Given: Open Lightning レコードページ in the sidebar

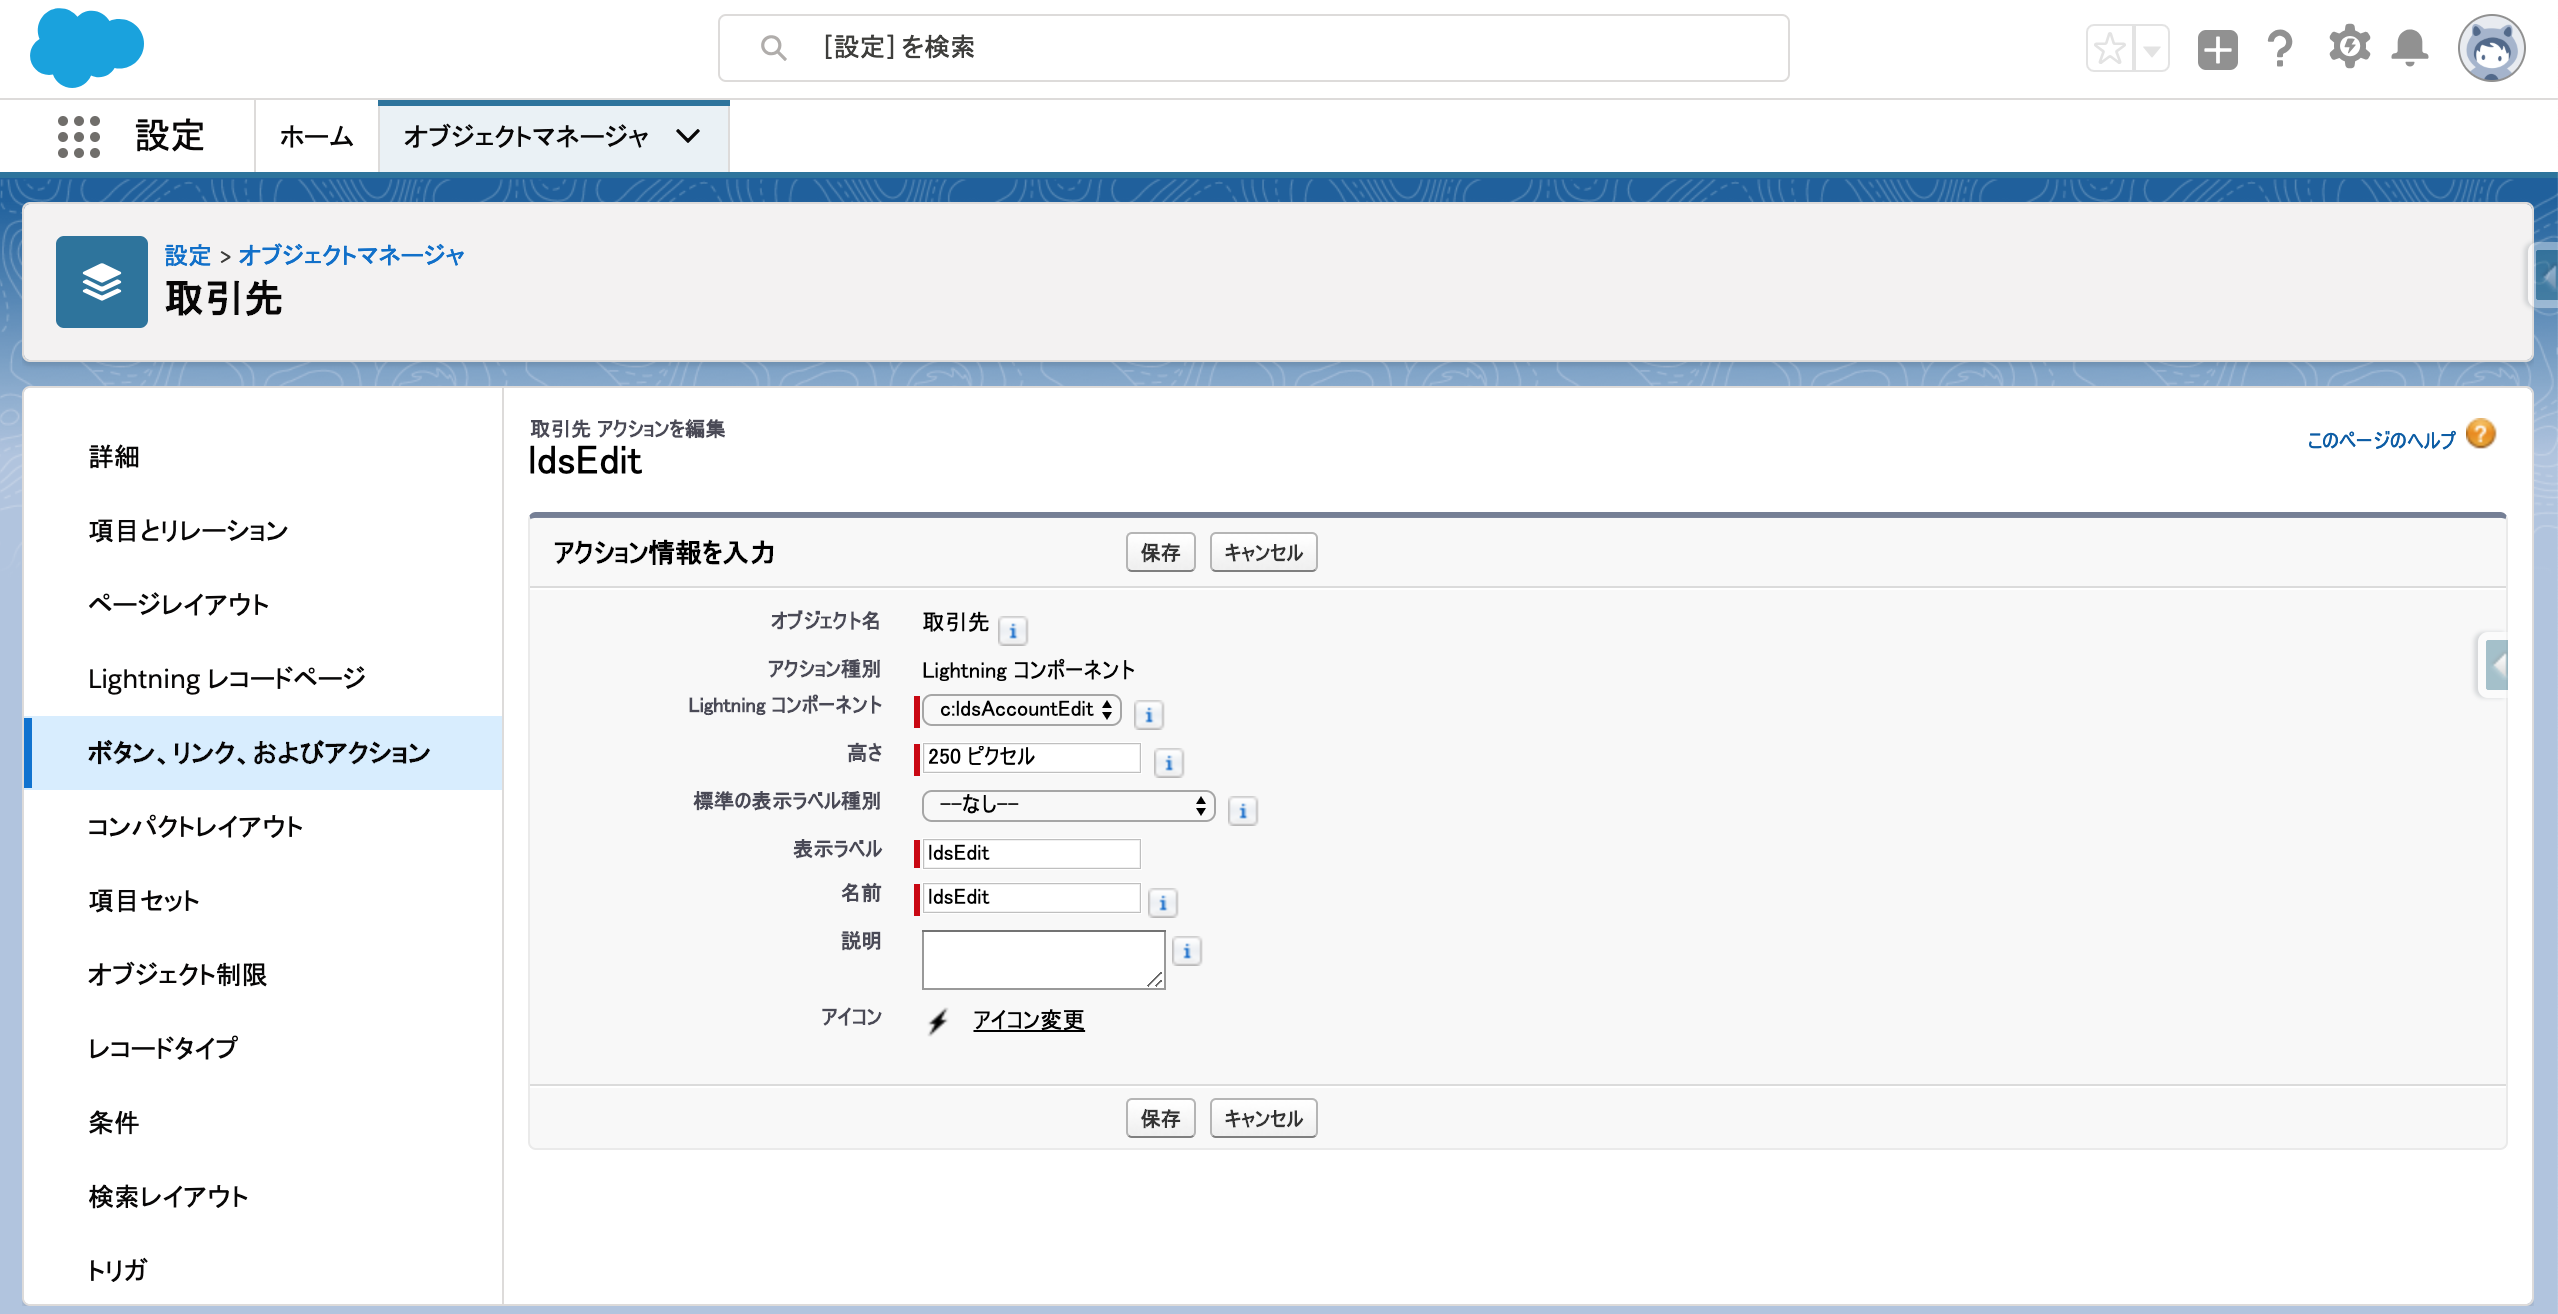Looking at the screenshot, I should pyautogui.click(x=262, y=679).
